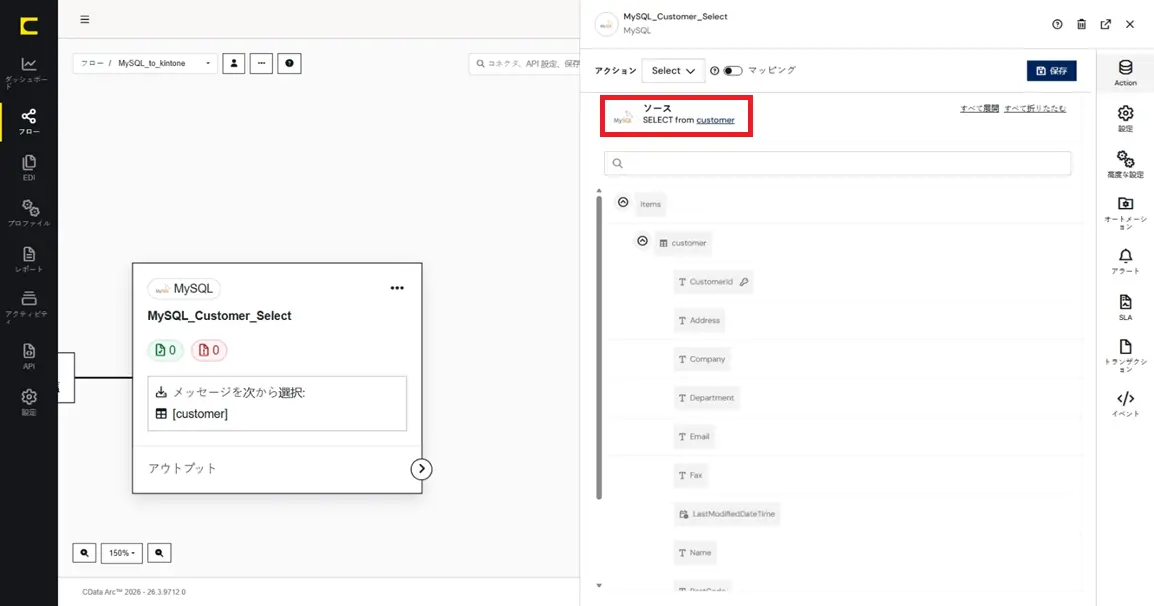
Task: Select the LastModifiedDateTime column
Action: coord(726,514)
